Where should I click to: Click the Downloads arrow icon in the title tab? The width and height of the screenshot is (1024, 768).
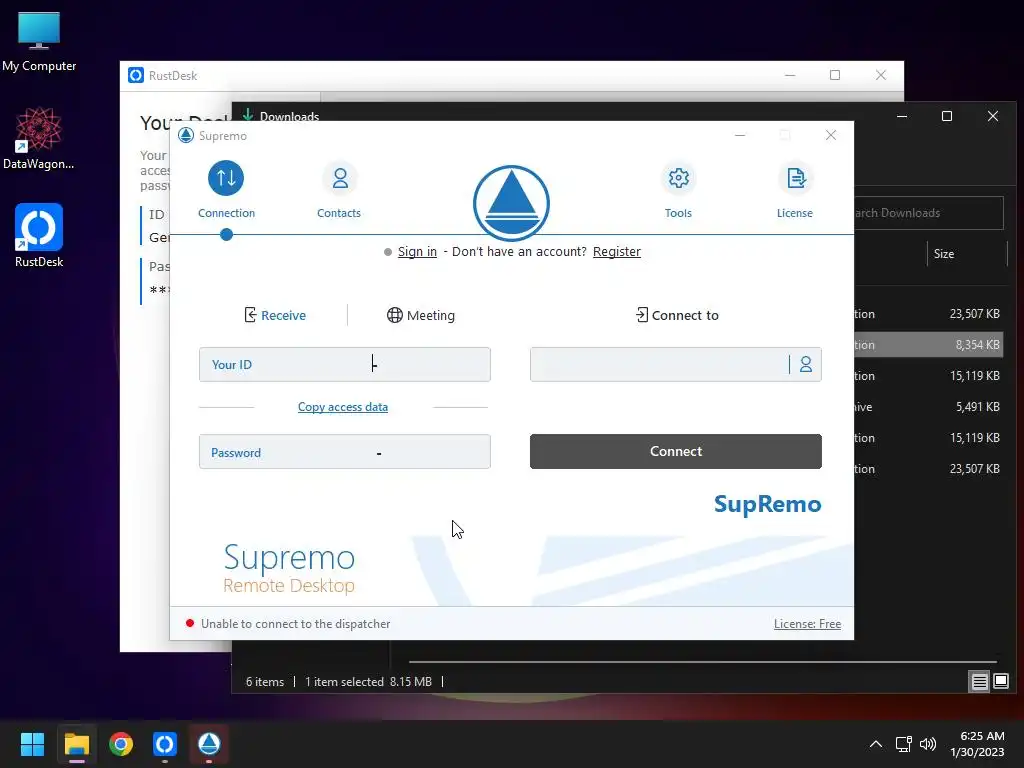248,115
